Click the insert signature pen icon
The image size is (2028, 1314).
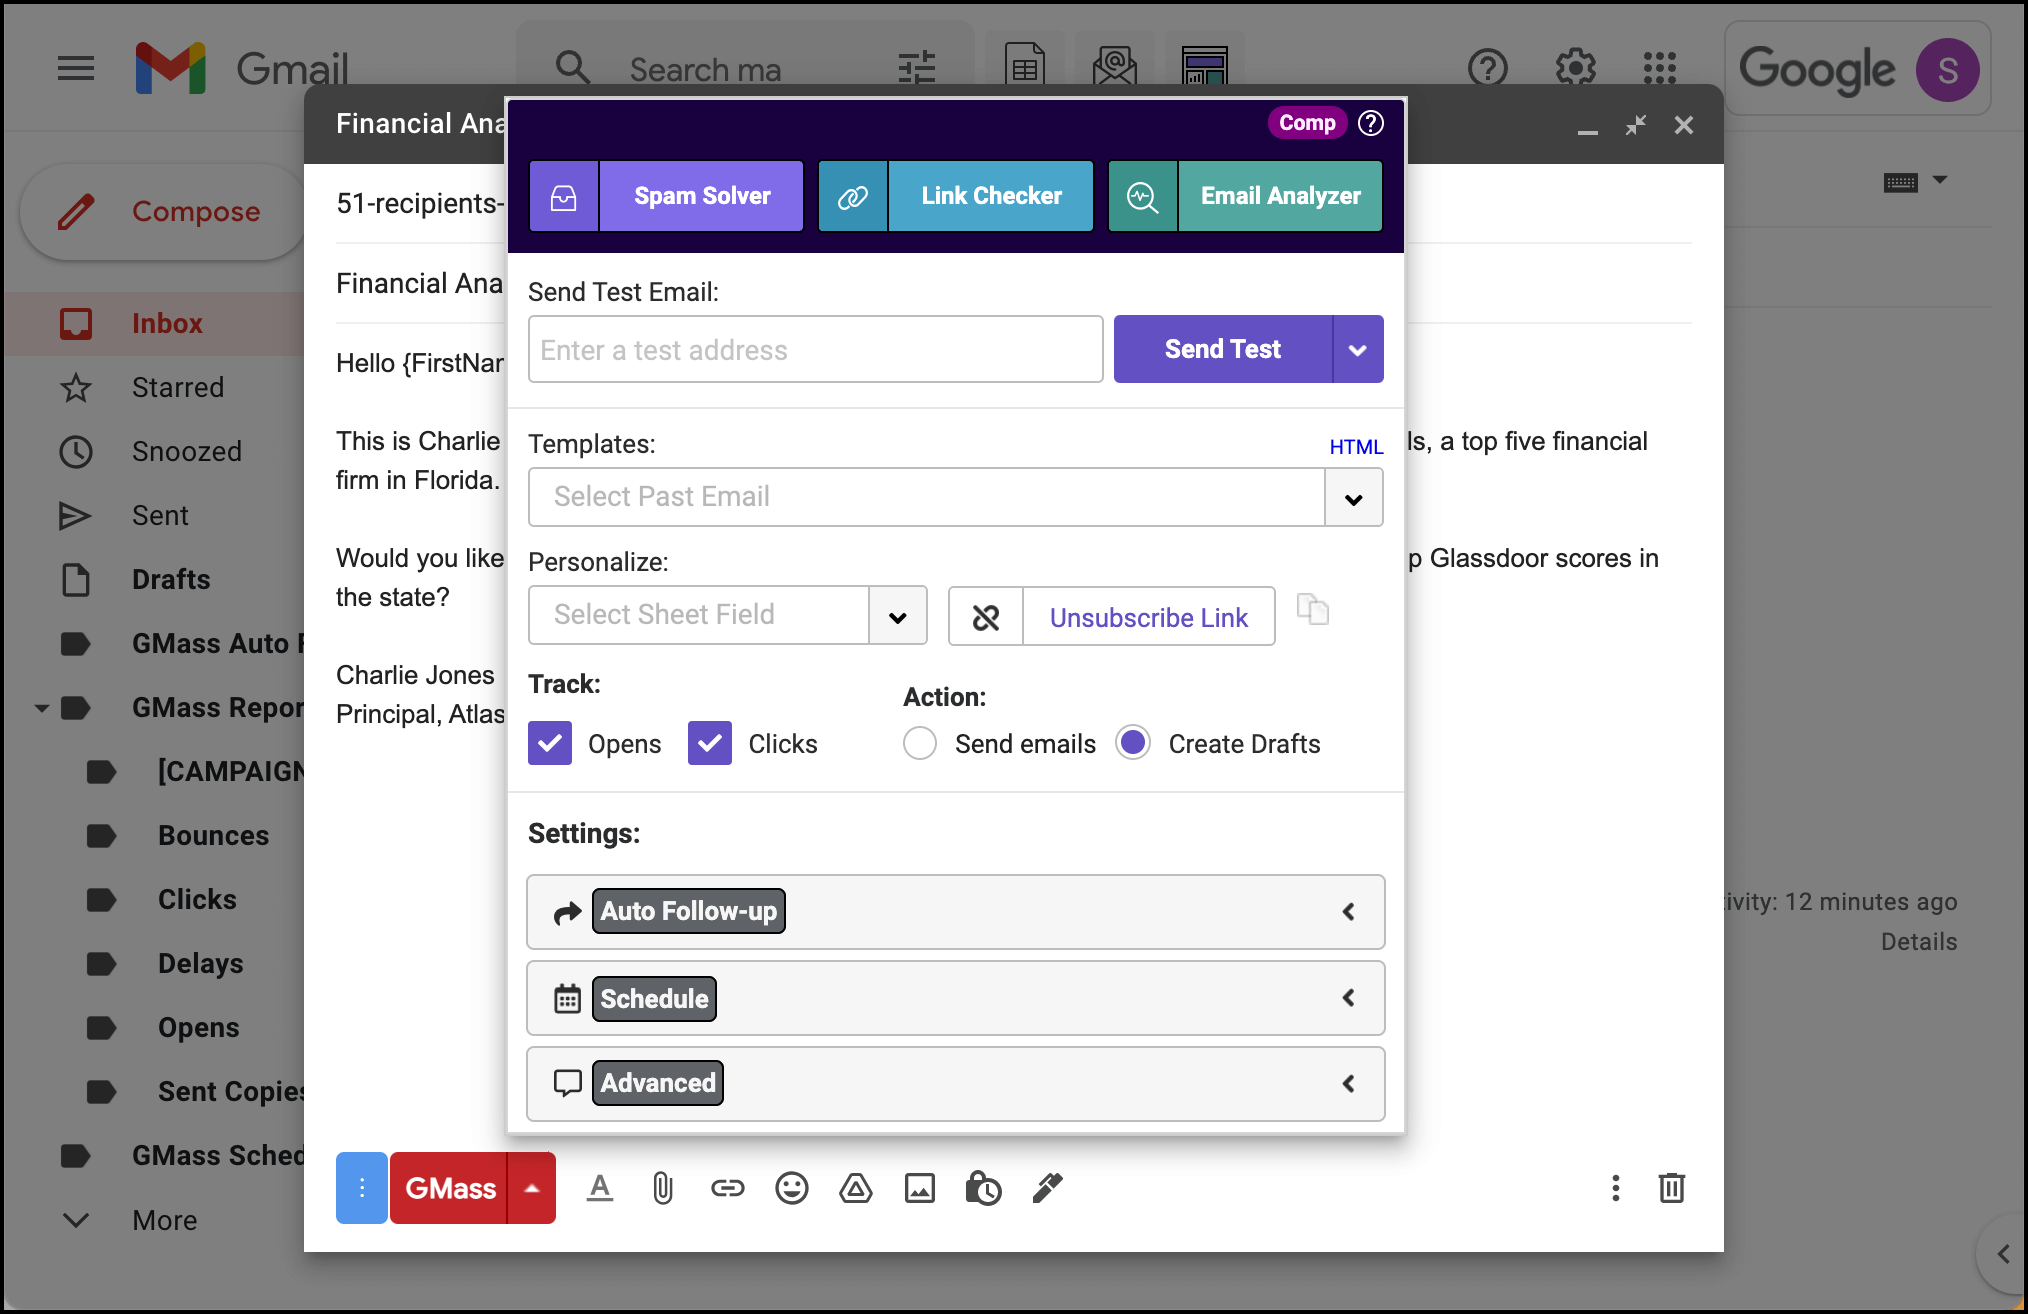[x=1047, y=1188]
